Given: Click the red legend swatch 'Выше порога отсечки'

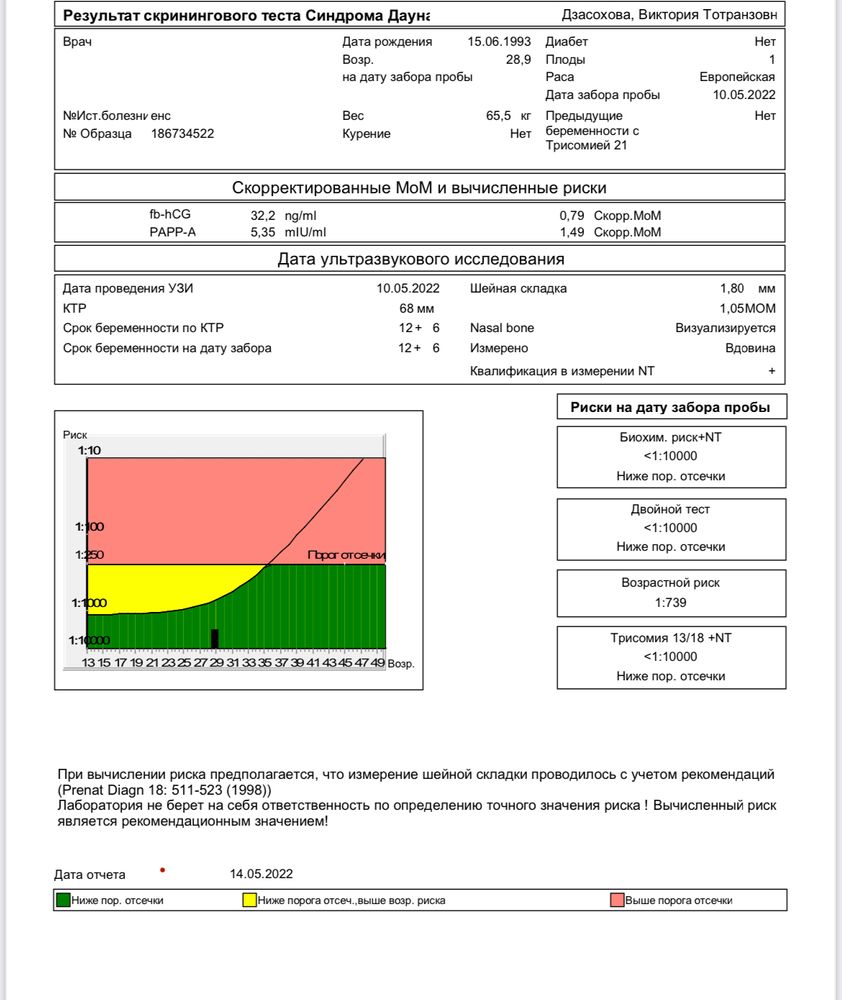Looking at the screenshot, I should [x=617, y=900].
